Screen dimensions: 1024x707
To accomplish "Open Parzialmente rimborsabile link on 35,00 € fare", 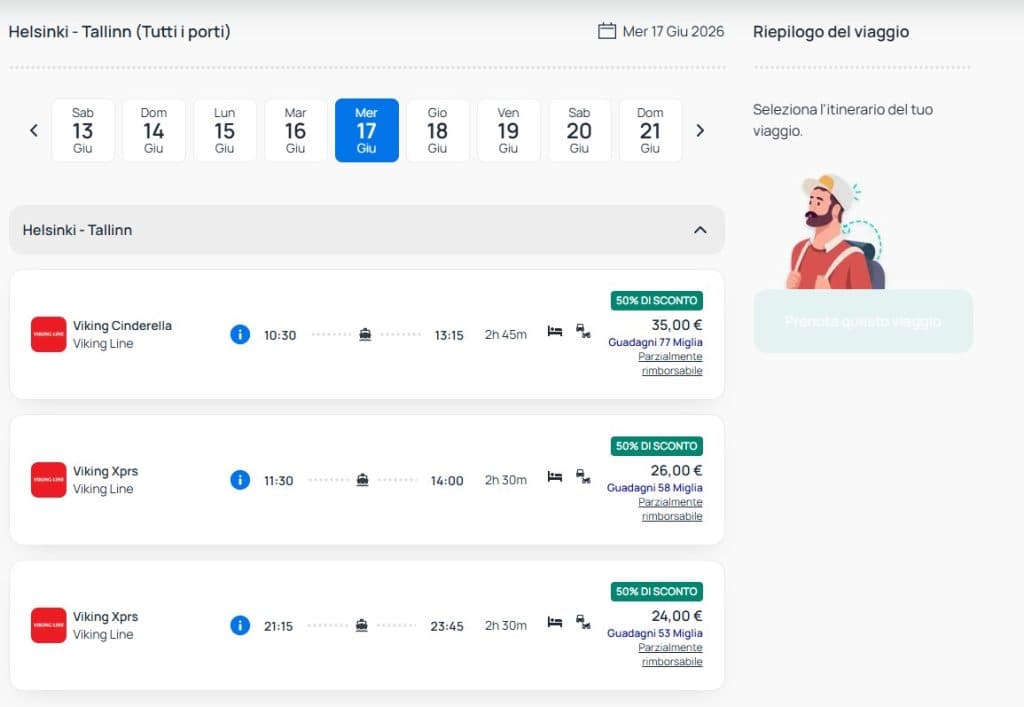I will pyautogui.click(x=671, y=364).
